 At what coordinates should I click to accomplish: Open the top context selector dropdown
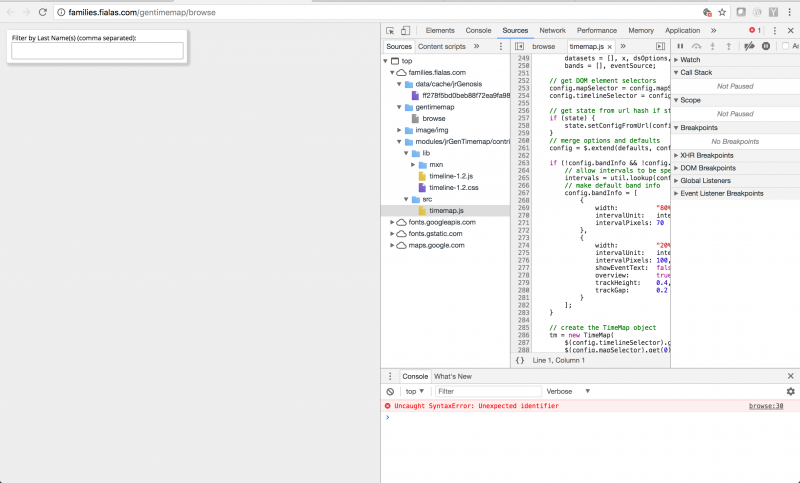coord(415,391)
